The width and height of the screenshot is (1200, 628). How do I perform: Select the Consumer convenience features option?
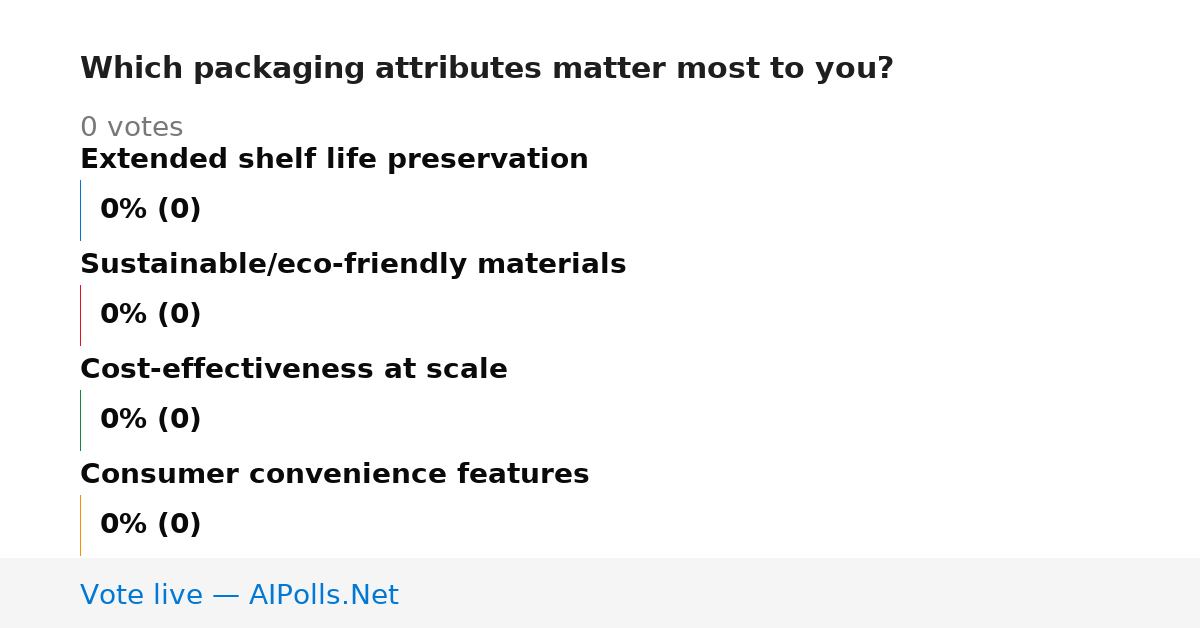click(x=334, y=475)
